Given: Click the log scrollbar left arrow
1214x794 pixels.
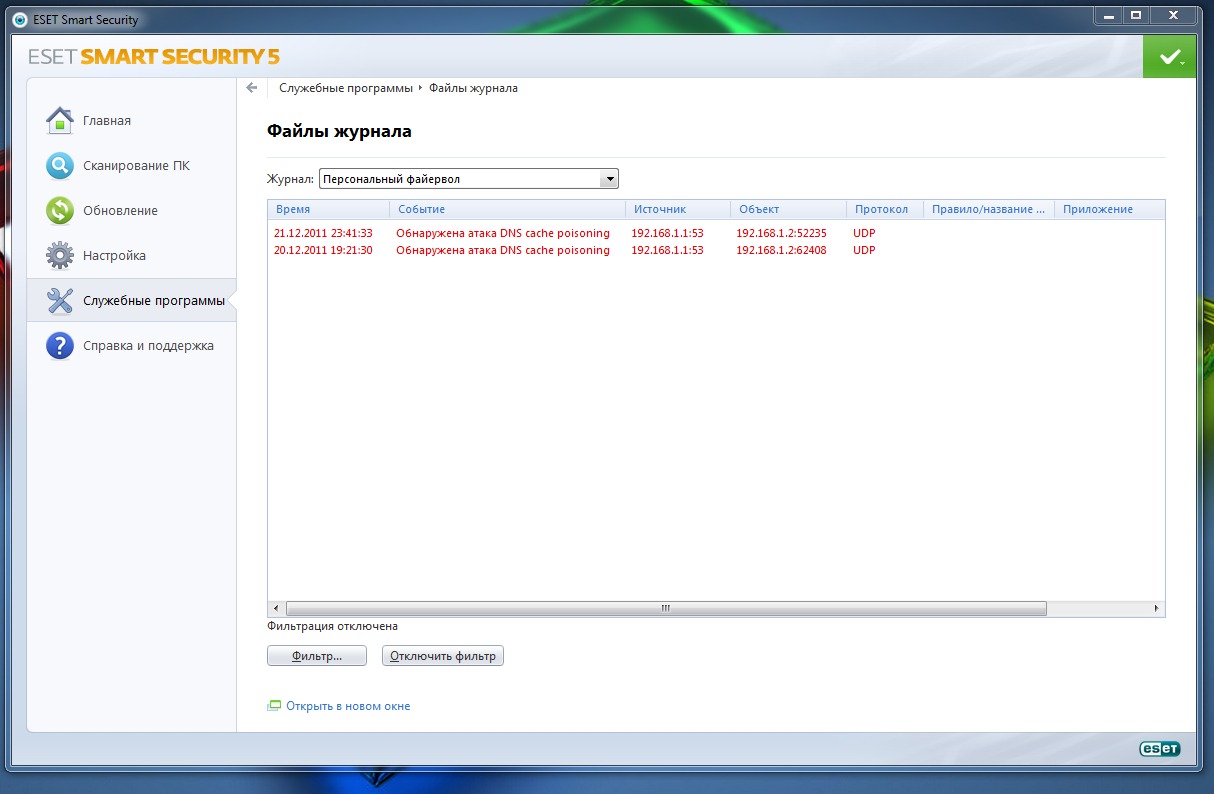Looking at the screenshot, I should (x=276, y=608).
